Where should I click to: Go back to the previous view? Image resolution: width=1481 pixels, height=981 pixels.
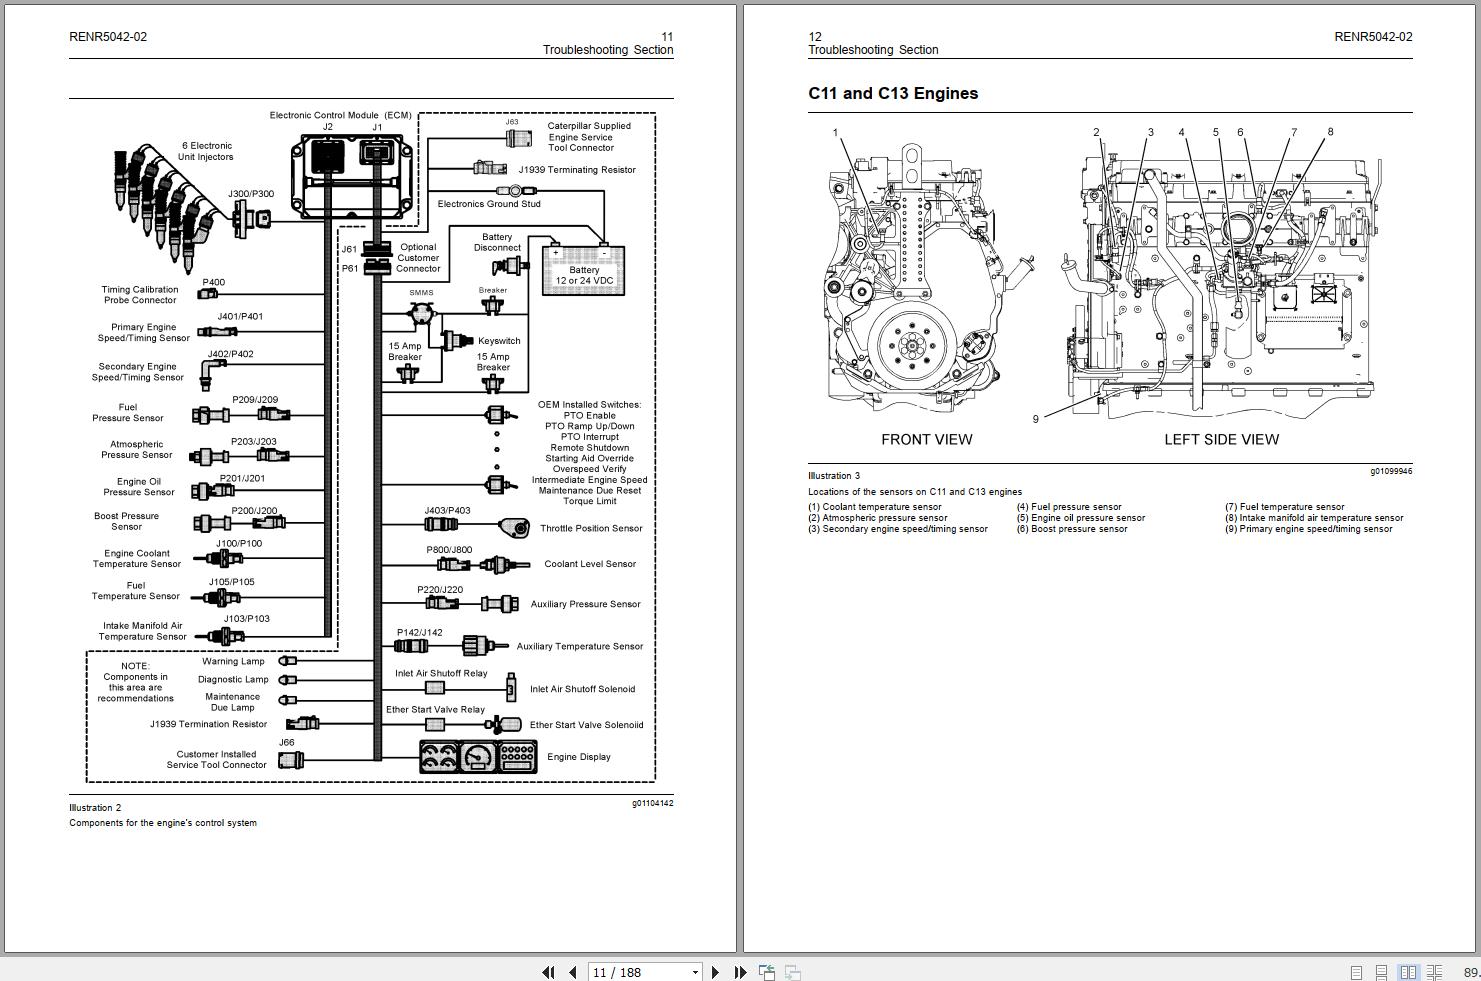(x=765, y=972)
